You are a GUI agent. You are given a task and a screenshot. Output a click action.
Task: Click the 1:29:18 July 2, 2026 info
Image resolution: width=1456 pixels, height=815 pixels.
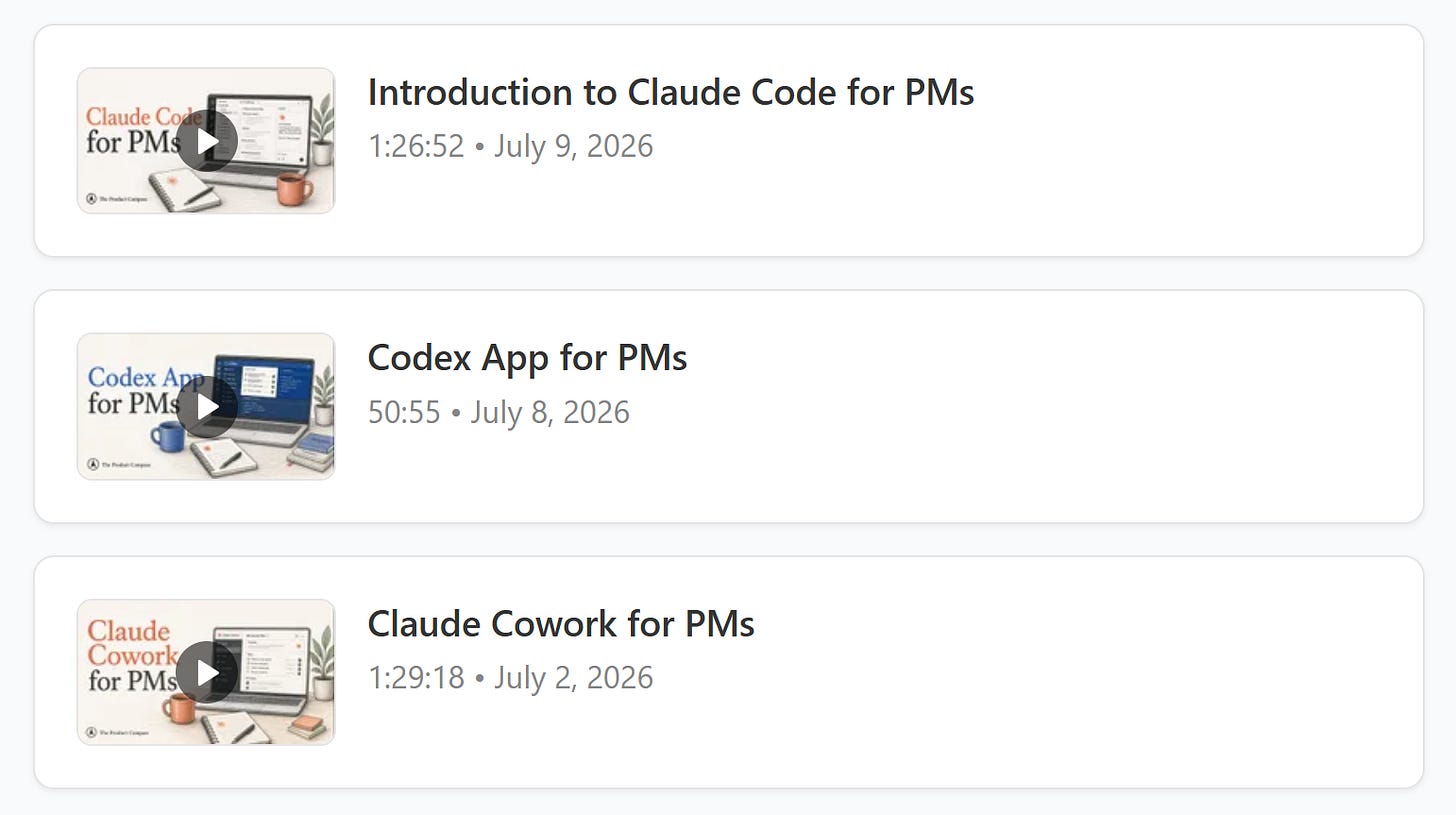pyautogui.click(x=510, y=678)
